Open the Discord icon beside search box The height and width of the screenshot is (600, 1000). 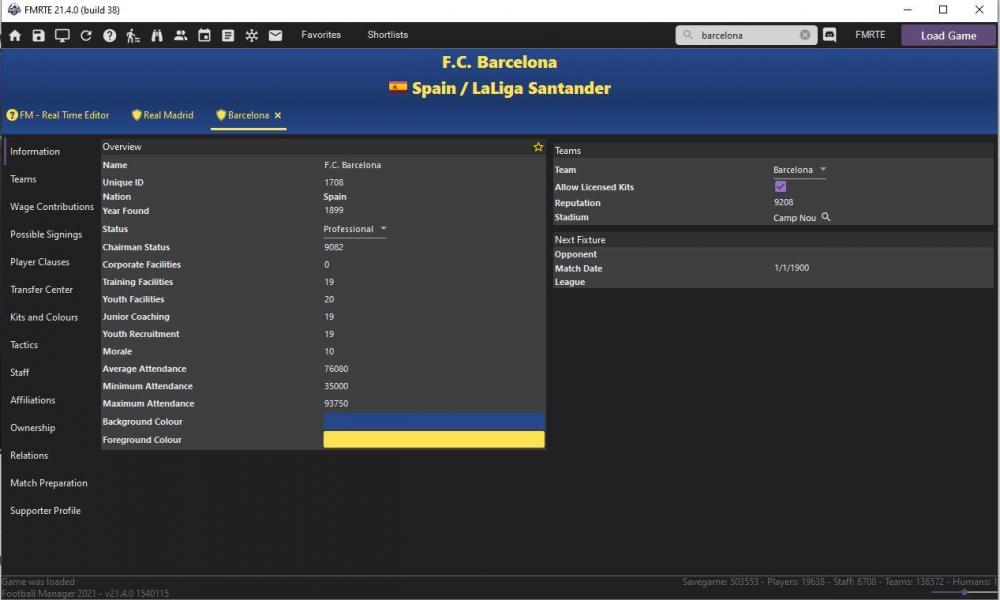[830, 35]
